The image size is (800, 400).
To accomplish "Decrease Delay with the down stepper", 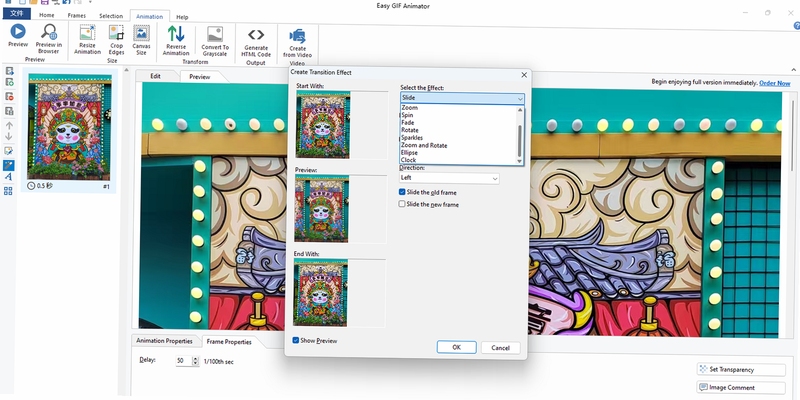I will tap(195, 364).
